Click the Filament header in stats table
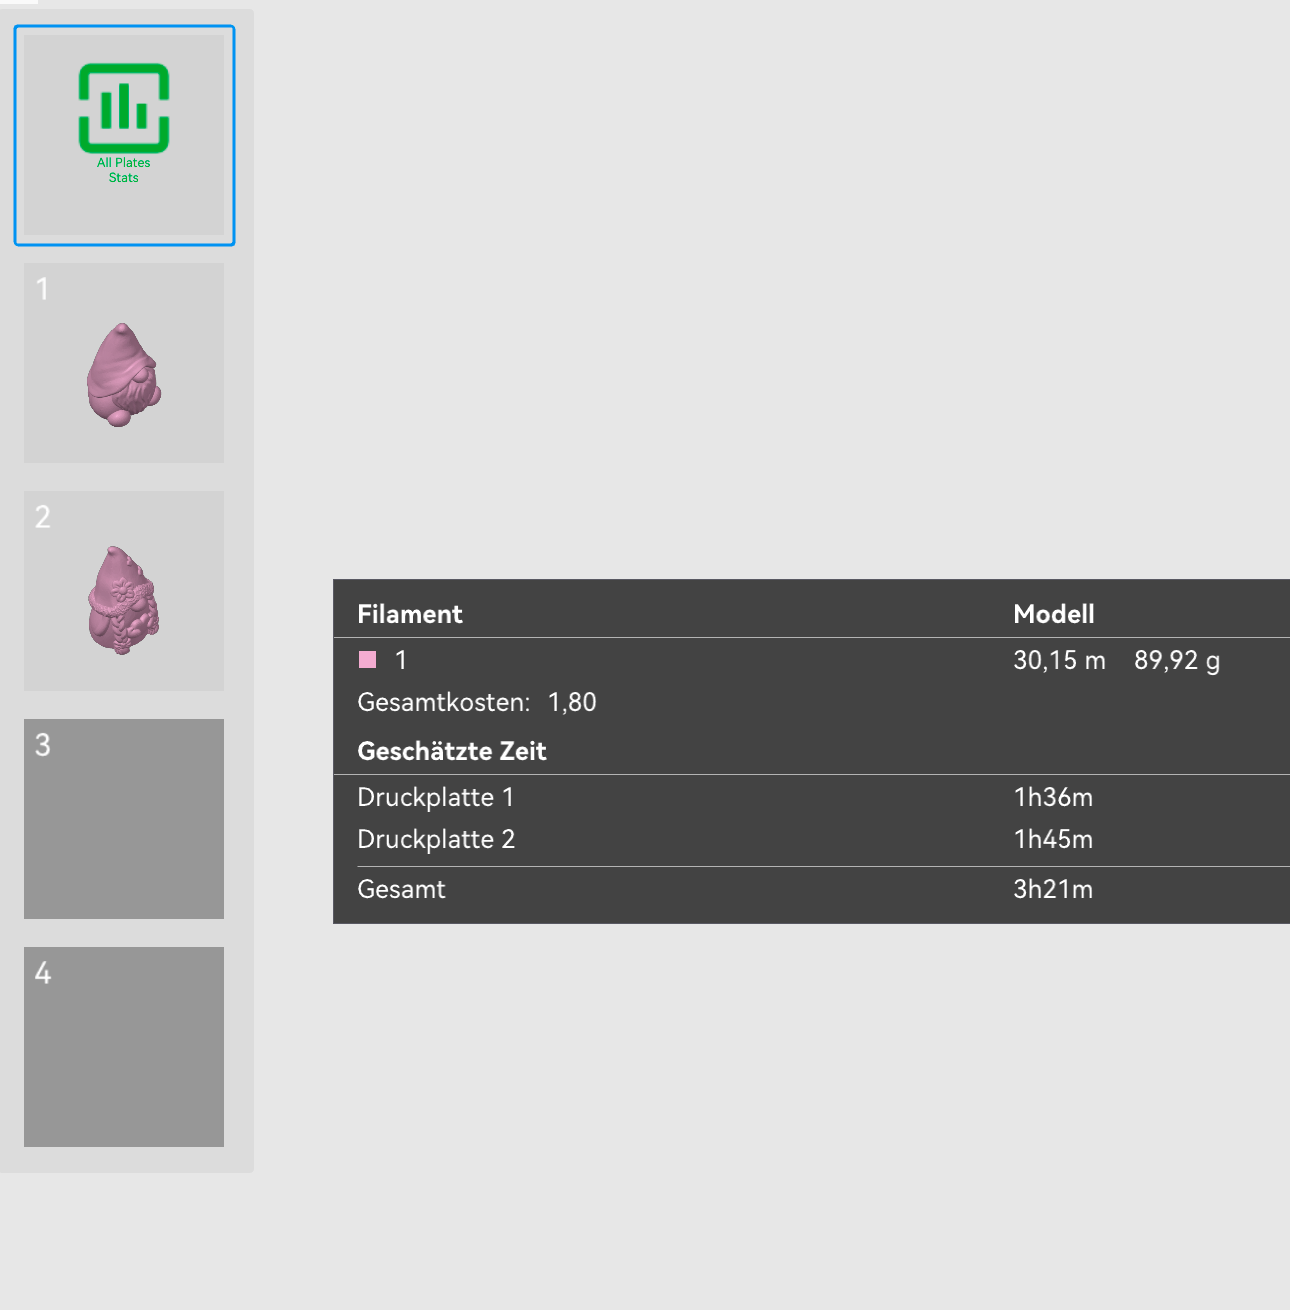The image size is (1290, 1310). tap(410, 614)
